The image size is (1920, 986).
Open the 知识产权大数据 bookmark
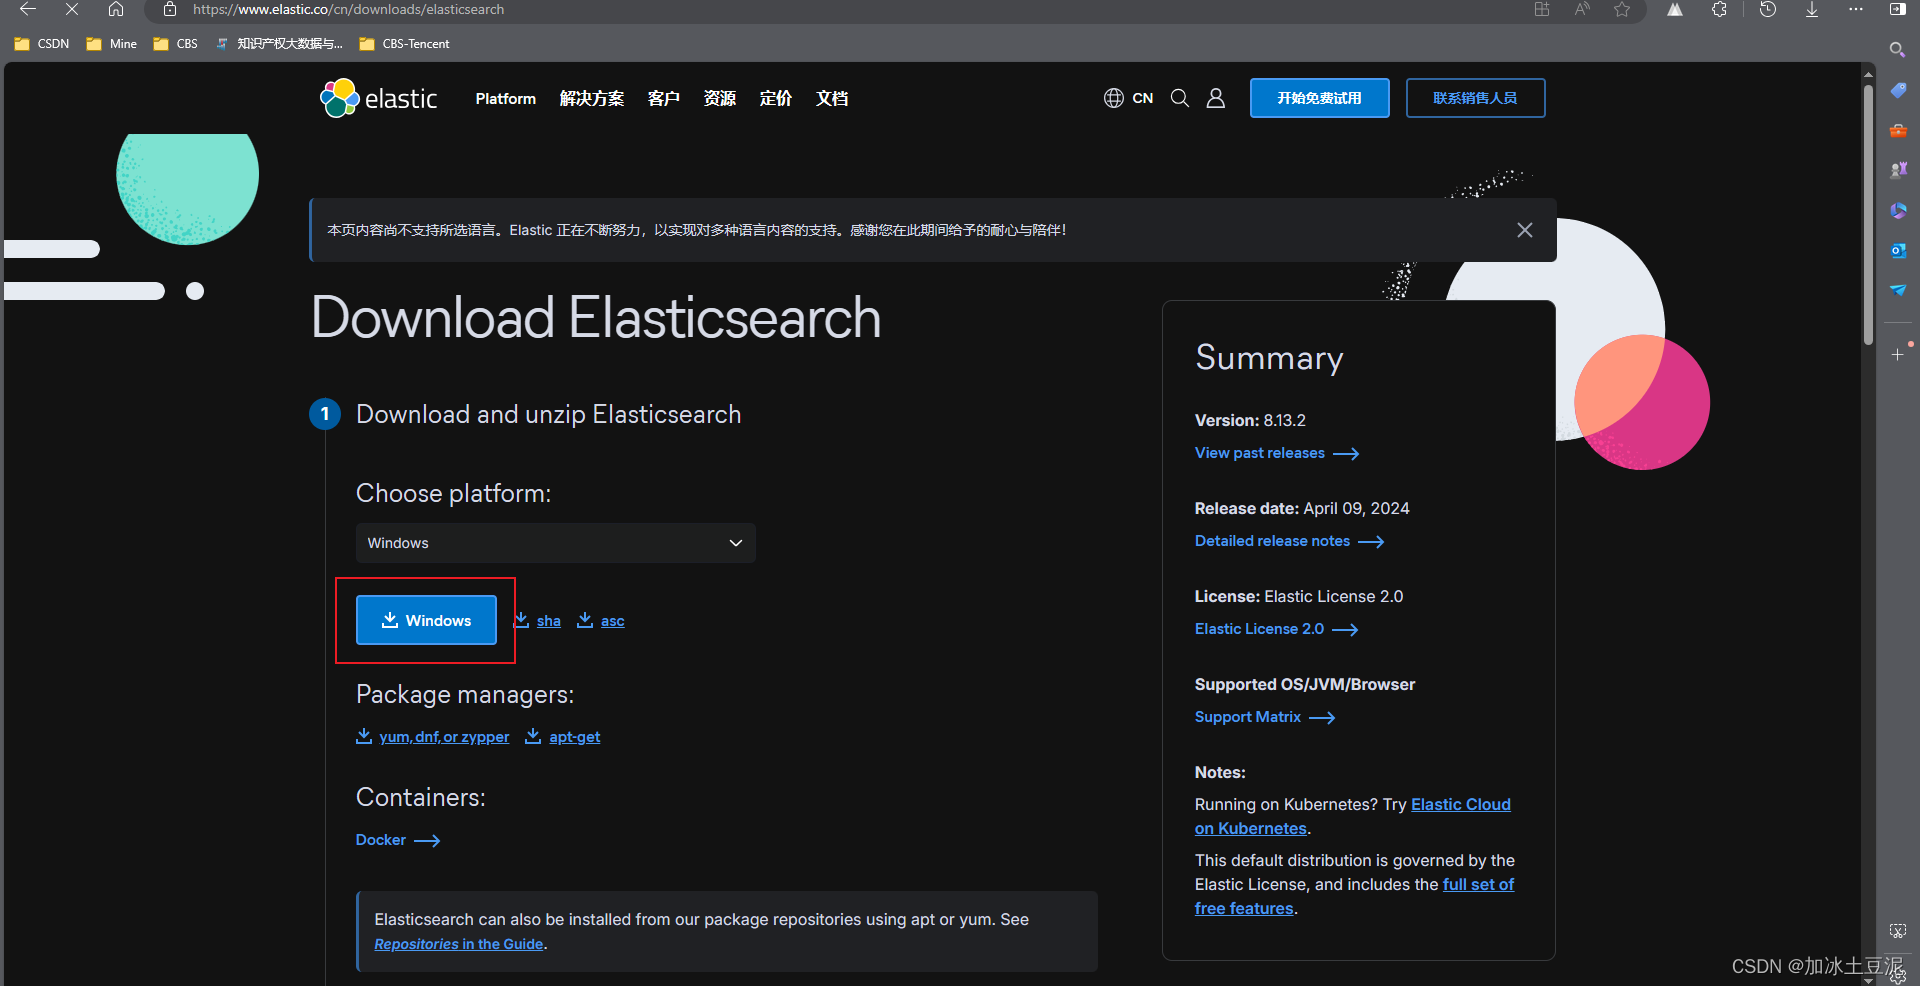280,44
